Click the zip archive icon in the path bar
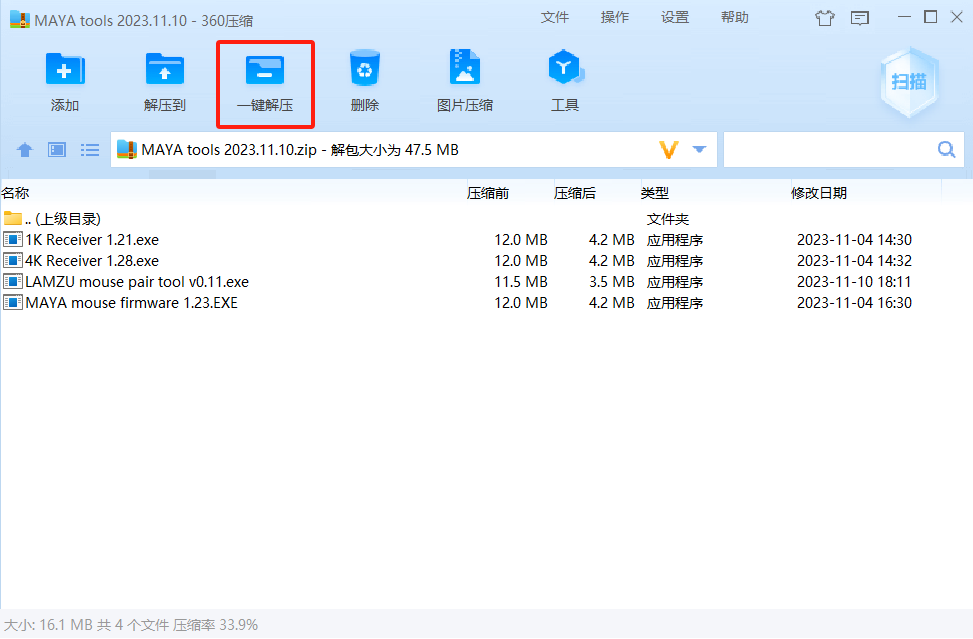This screenshot has width=973, height=639. point(127,149)
